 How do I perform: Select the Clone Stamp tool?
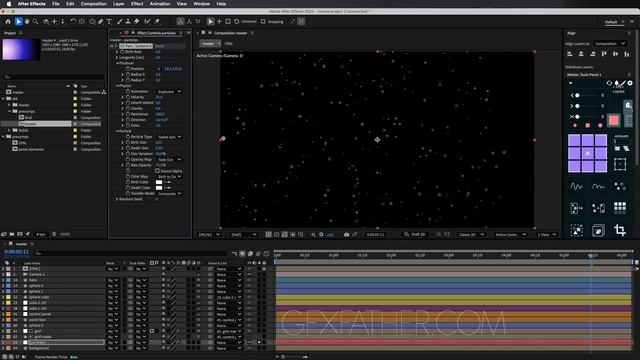(x=128, y=21)
